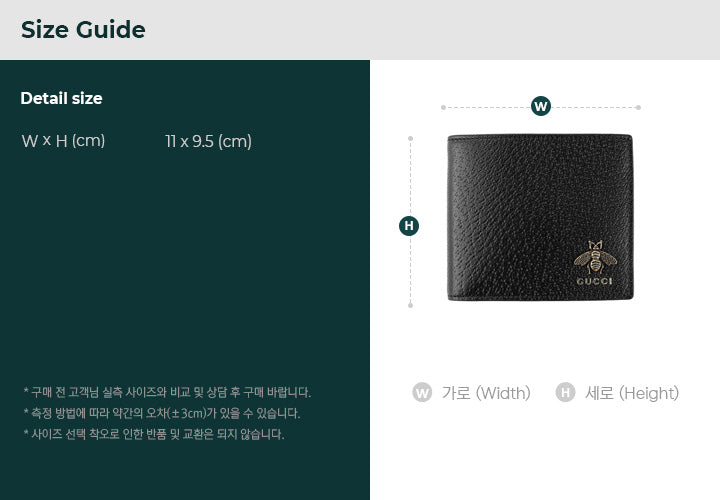Click the dark green W width marker icon

click(541, 106)
